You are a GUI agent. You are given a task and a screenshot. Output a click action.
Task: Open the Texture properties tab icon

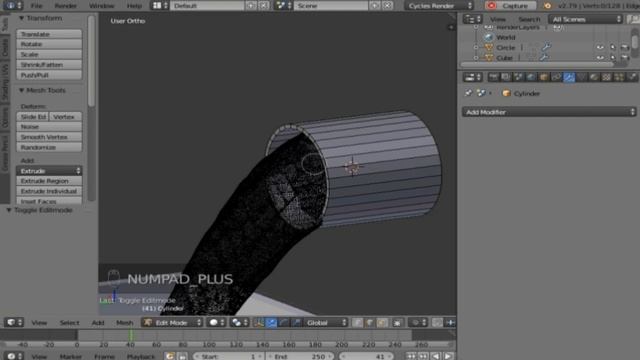tap(607, 77)
